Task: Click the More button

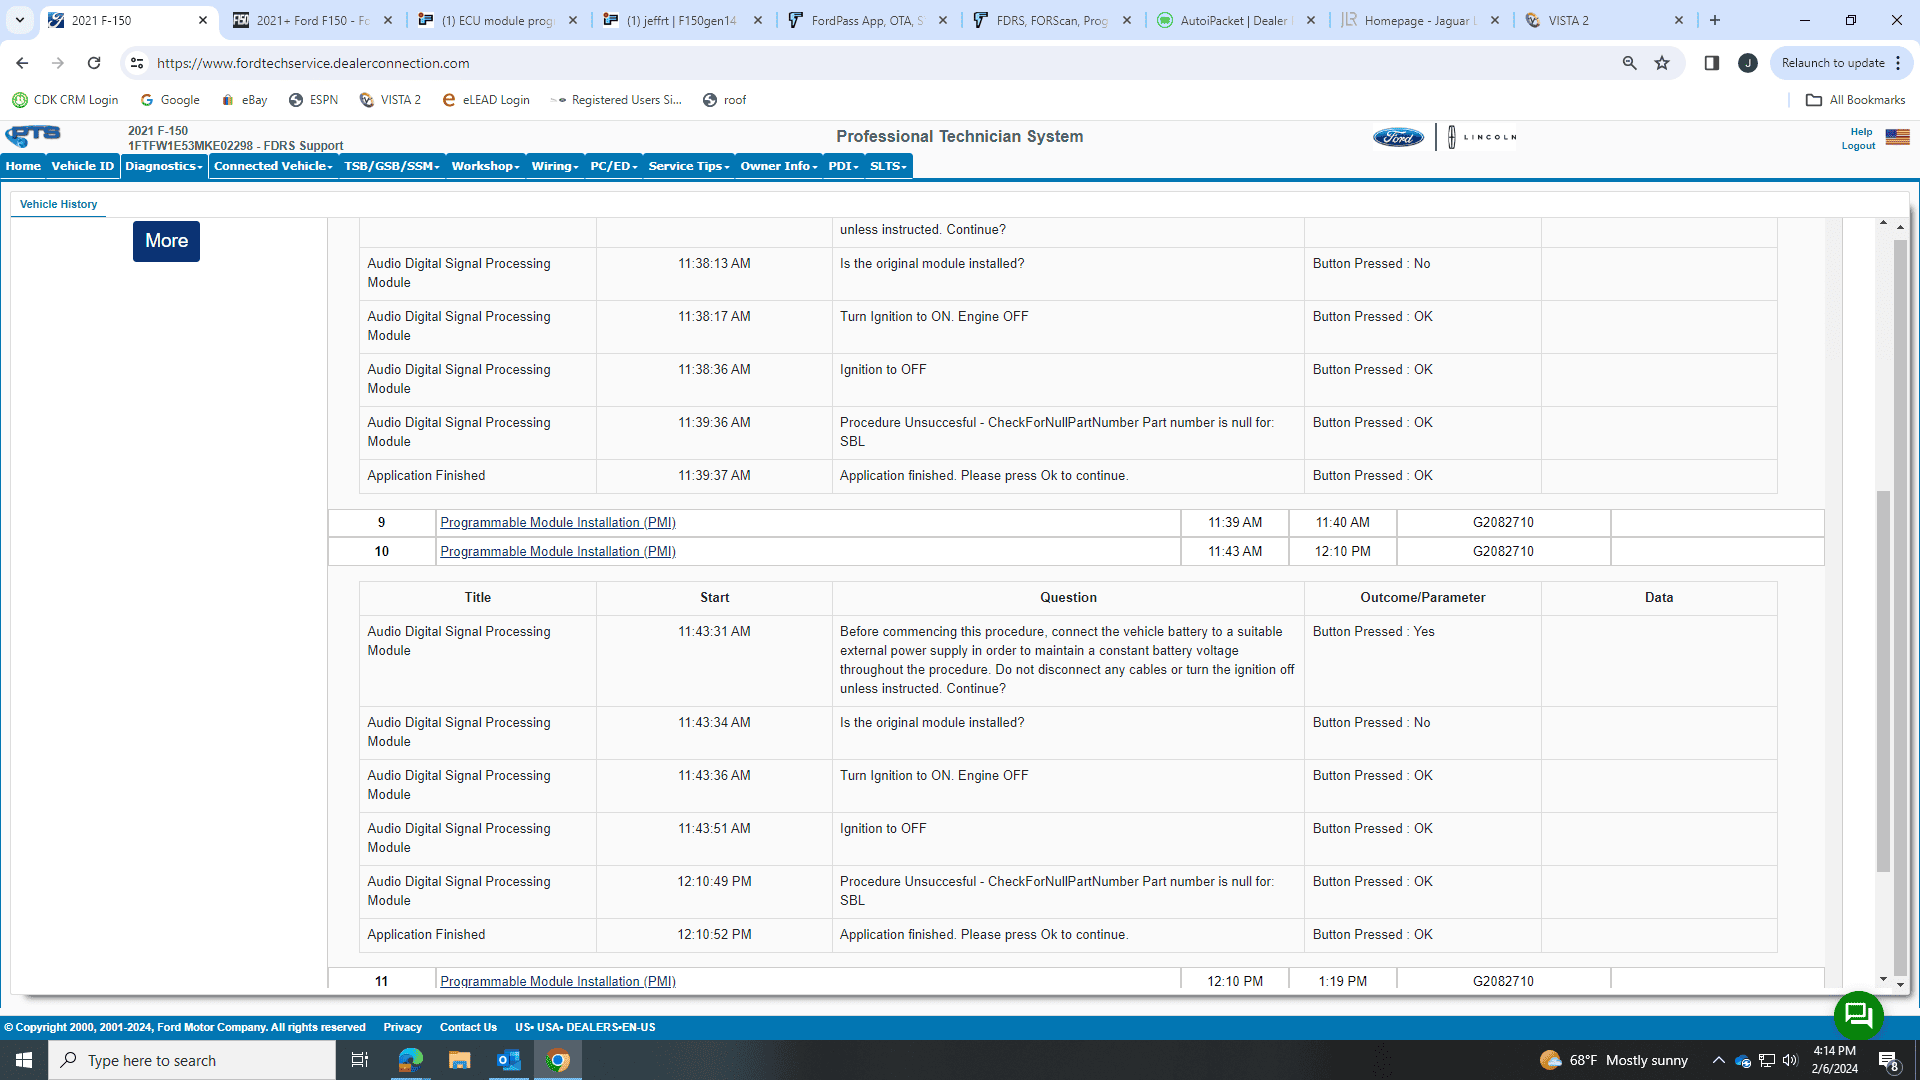Action: [166, 241]
